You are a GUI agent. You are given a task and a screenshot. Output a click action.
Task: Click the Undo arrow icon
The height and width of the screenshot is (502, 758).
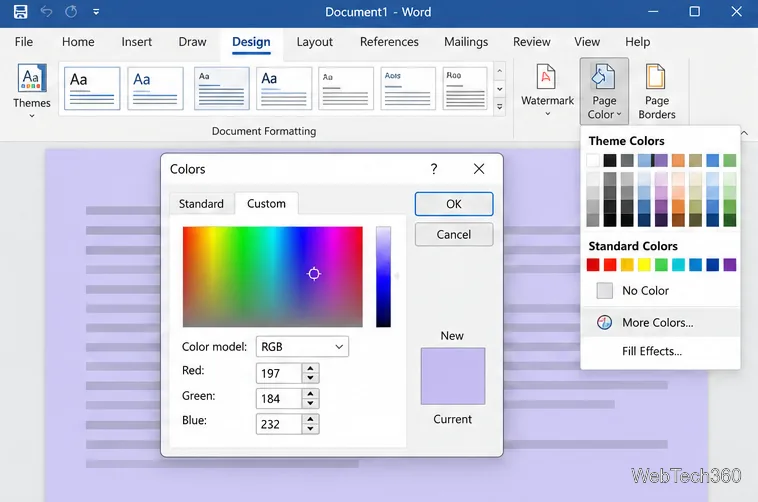(46, 11)
